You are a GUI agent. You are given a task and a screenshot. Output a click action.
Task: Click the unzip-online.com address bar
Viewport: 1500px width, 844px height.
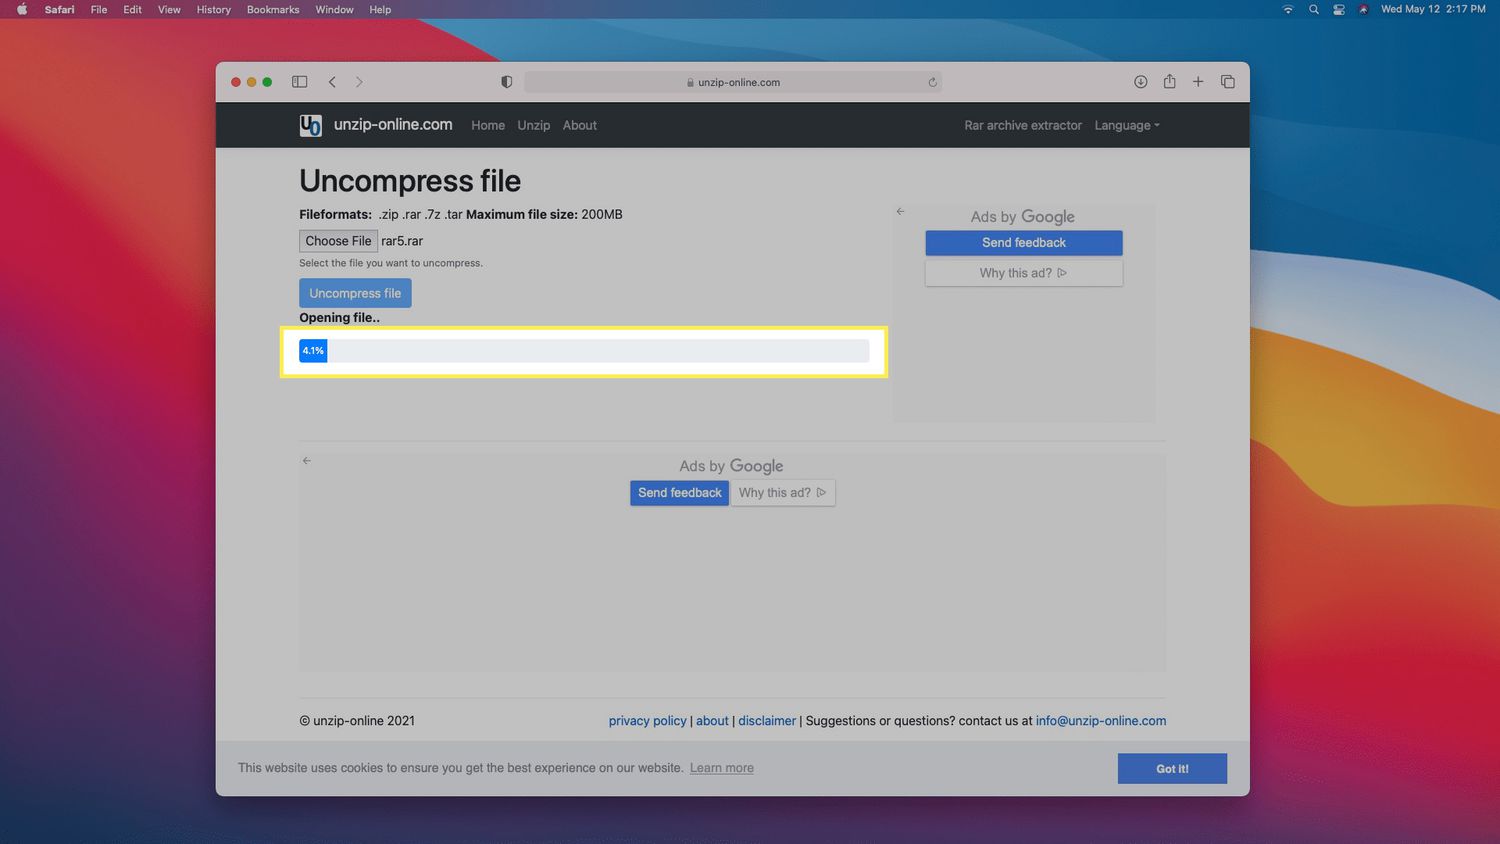[732, 83]
